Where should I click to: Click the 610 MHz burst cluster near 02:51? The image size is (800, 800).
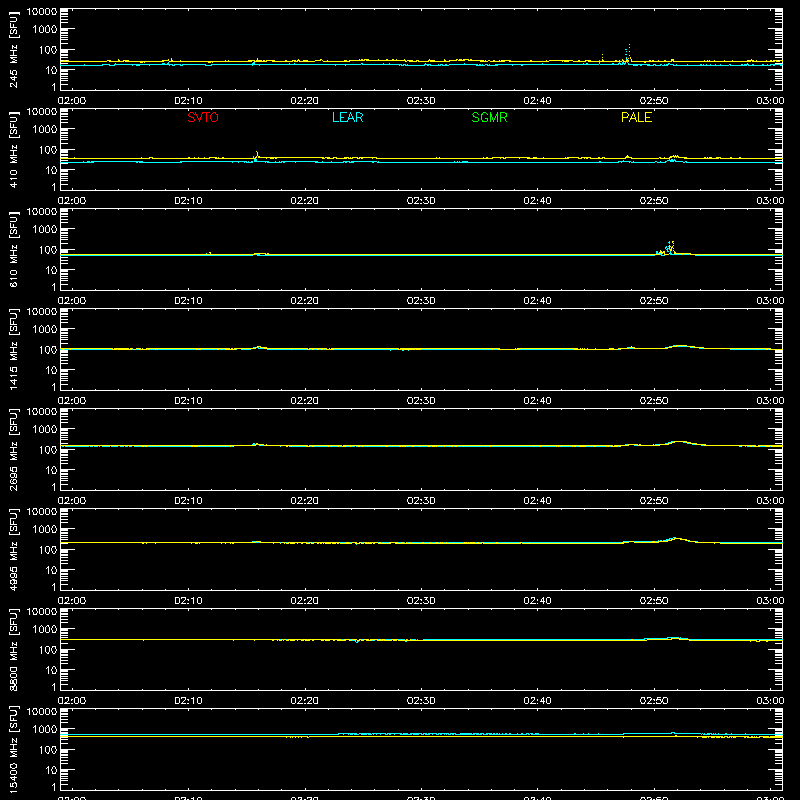[667, 248]
